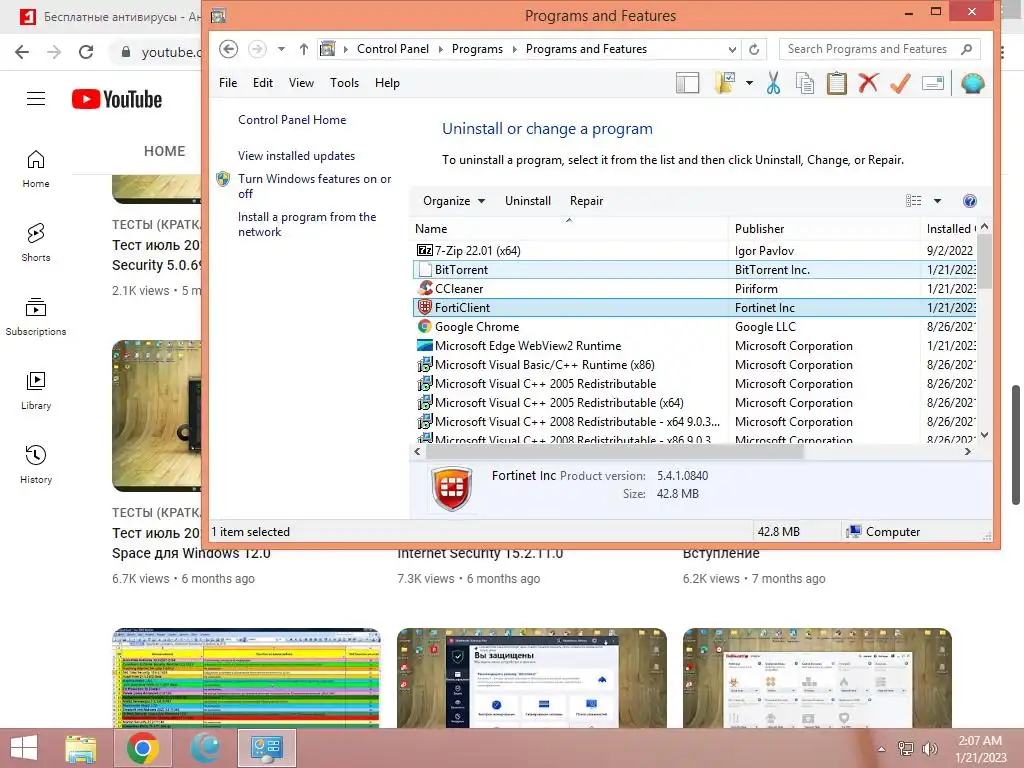1024x768 pixels.
Task: Sort by the Name column header
Action: pyautogui.click(x=569, y=229)
